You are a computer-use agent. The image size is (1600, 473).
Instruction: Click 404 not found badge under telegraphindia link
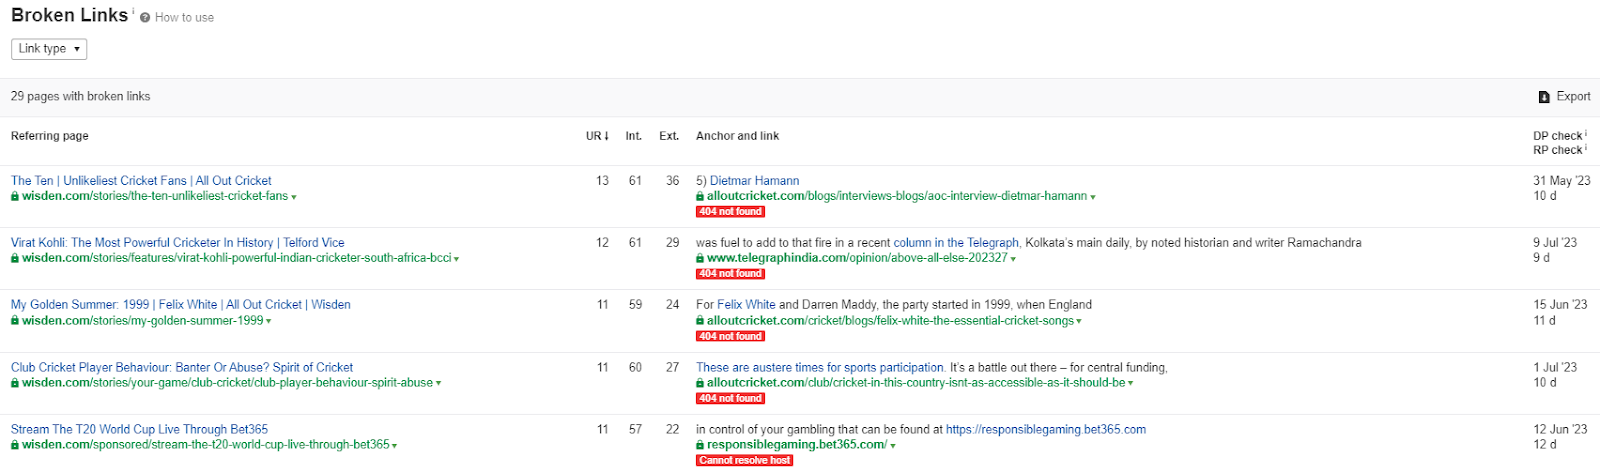tap(730, 274)
